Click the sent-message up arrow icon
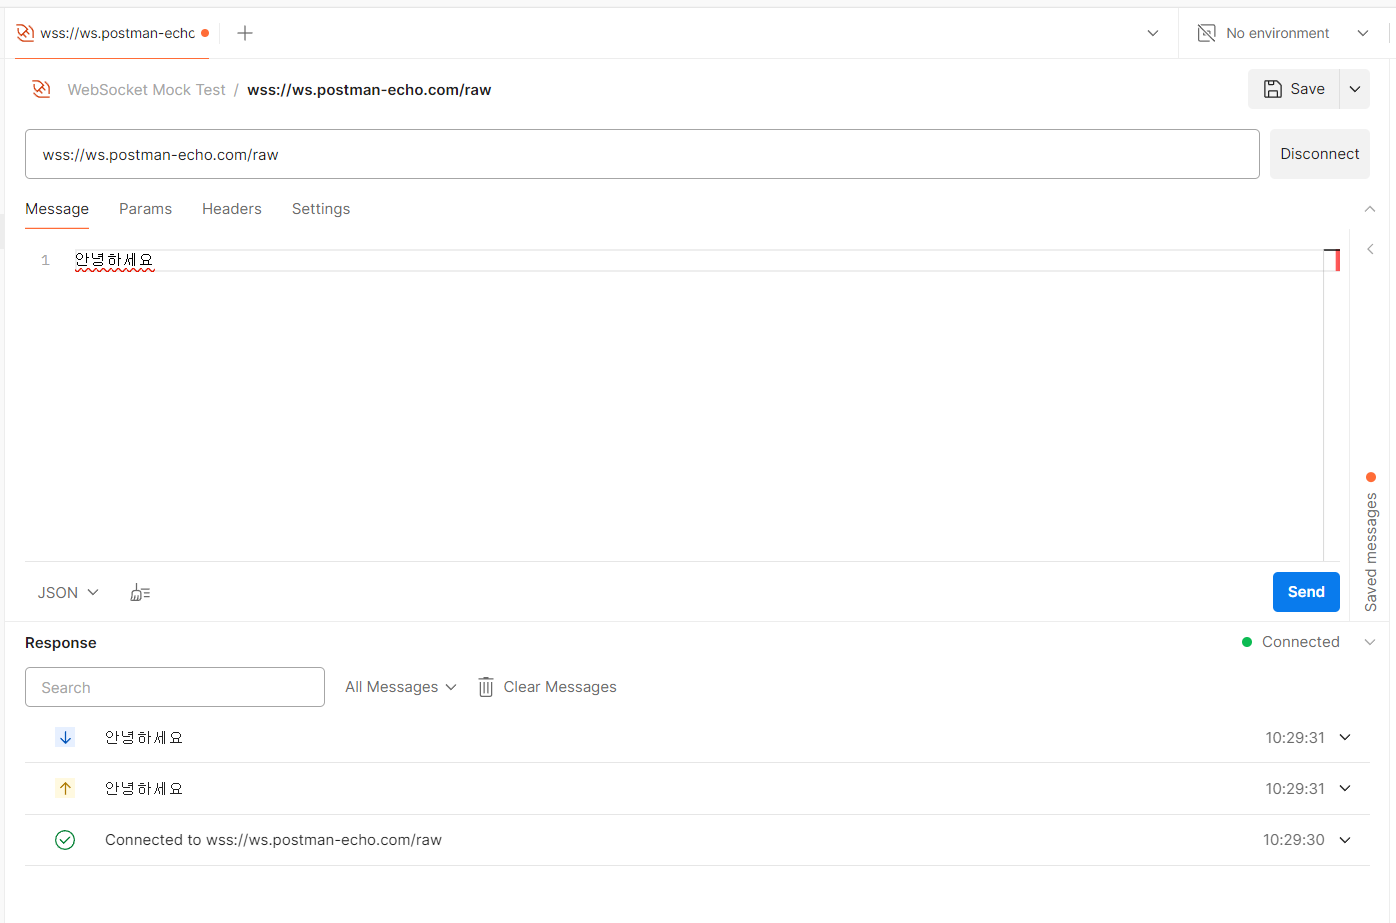 (x=65, y=788)
